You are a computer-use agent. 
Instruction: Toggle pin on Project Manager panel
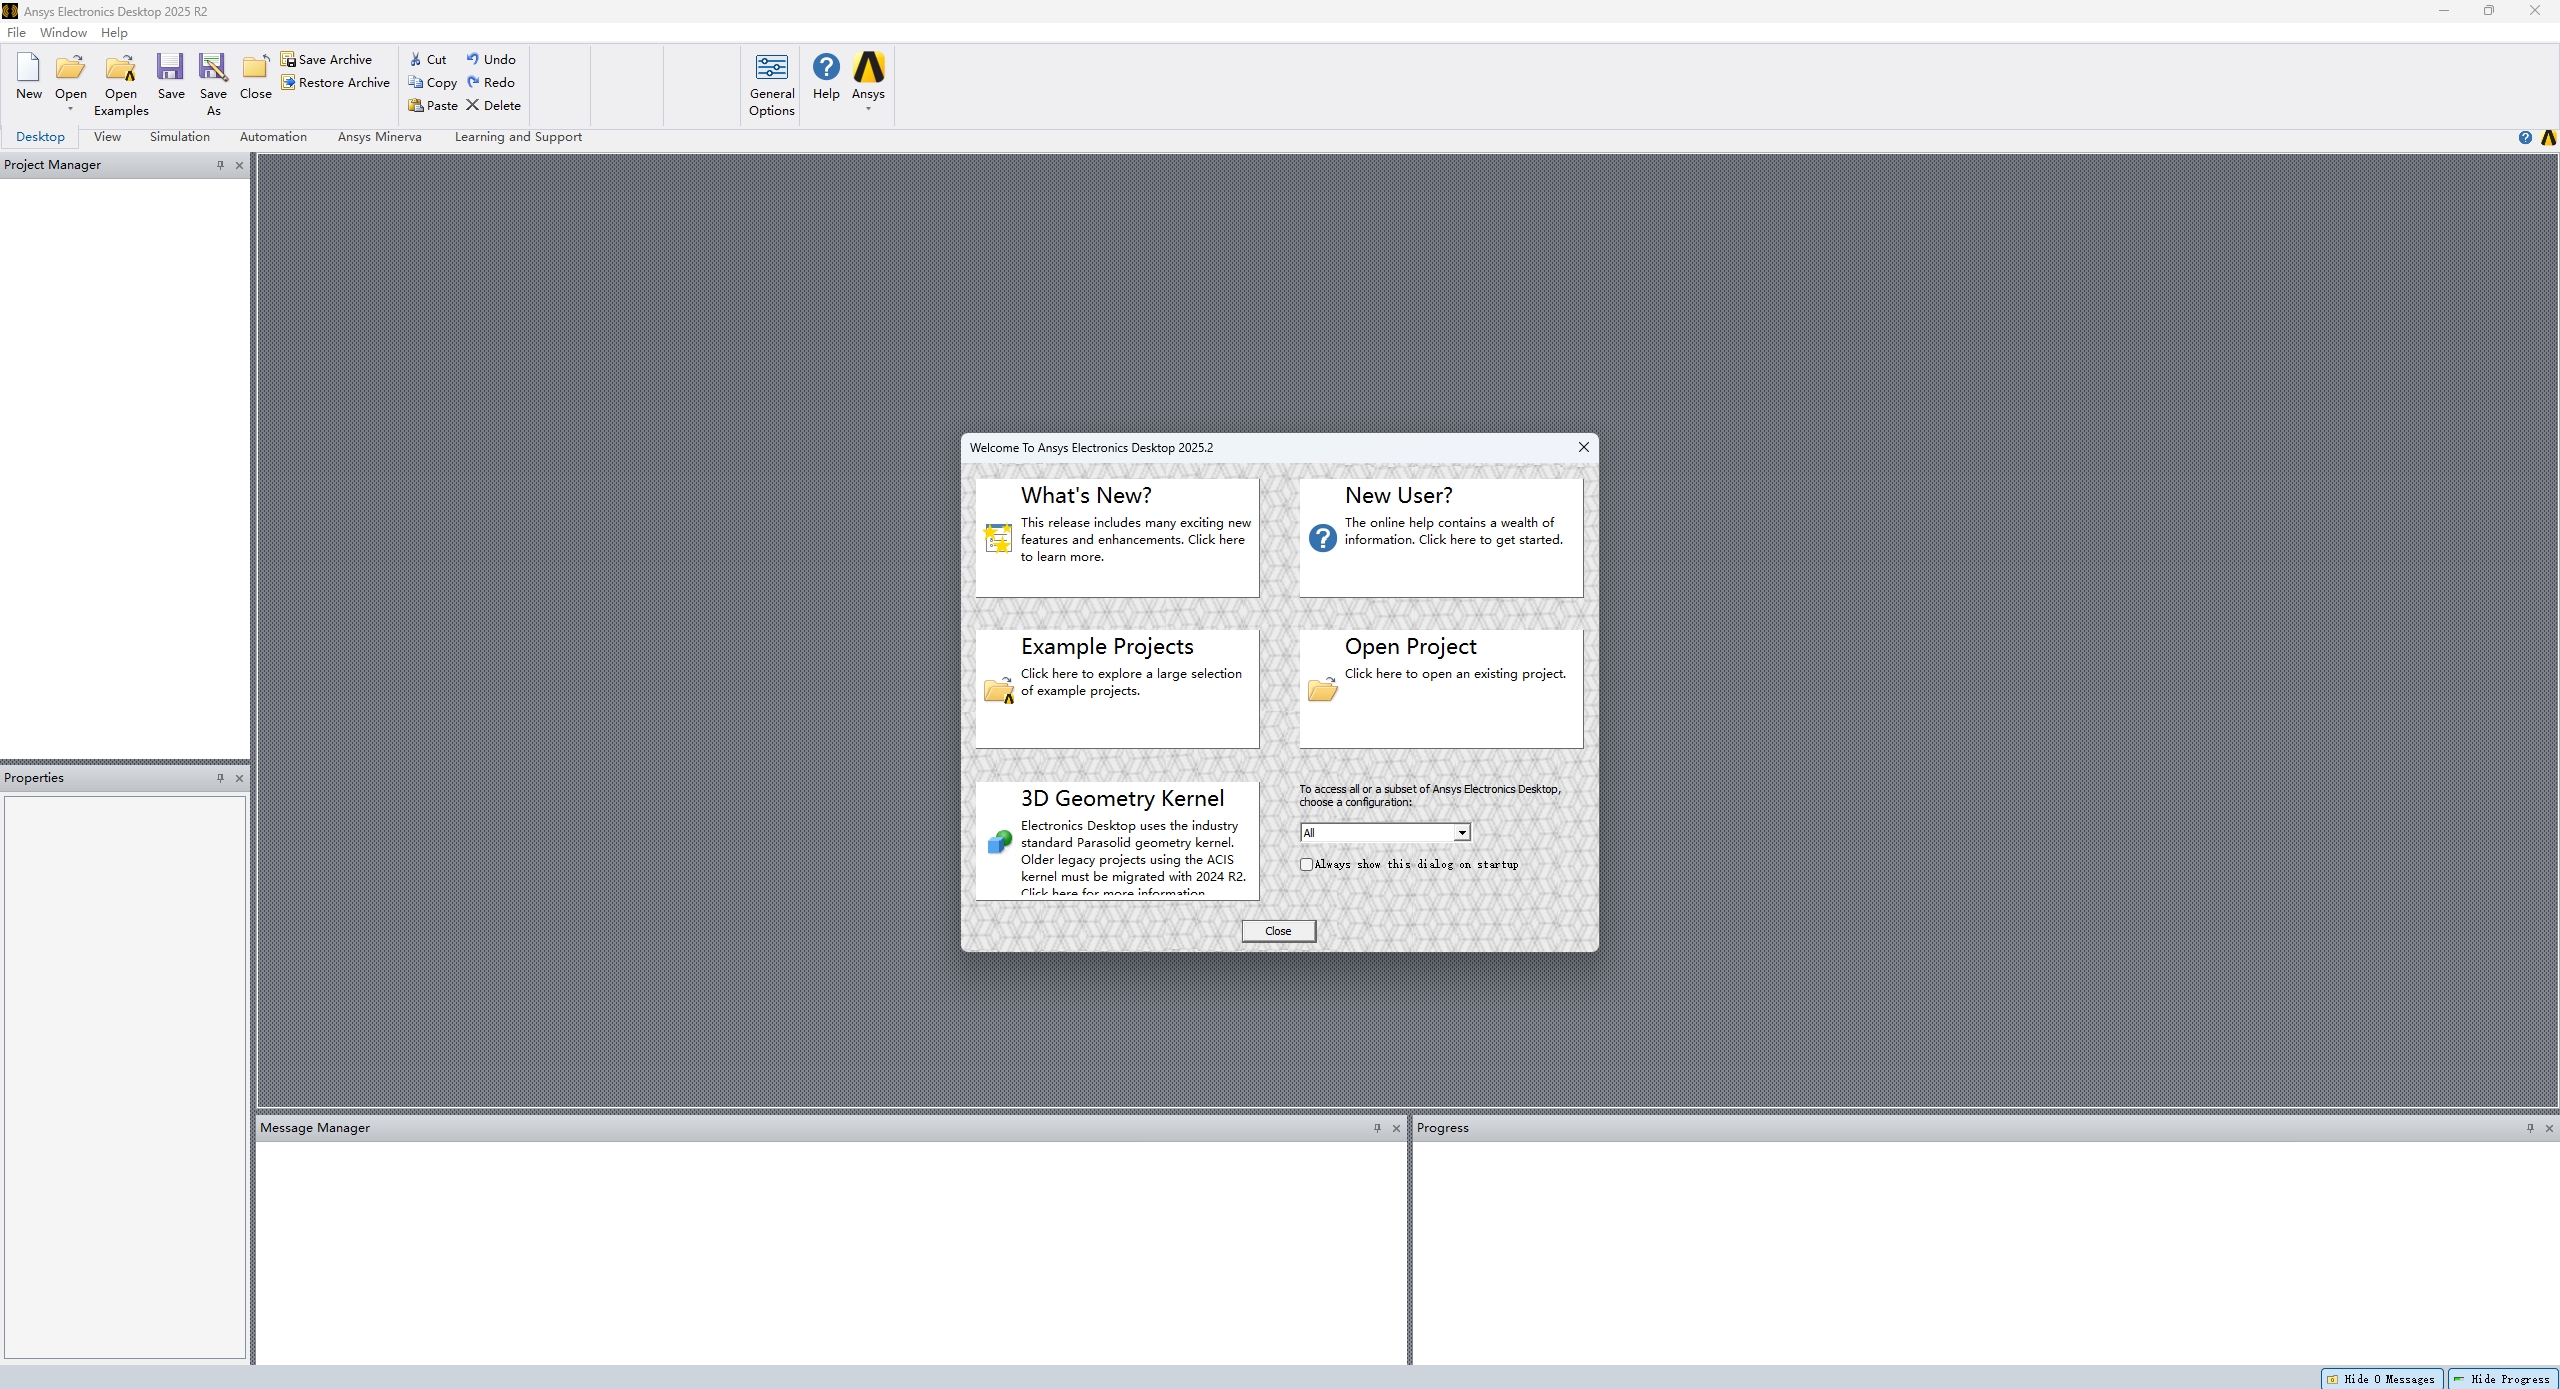pyautogui.click(x=220, y=165)
